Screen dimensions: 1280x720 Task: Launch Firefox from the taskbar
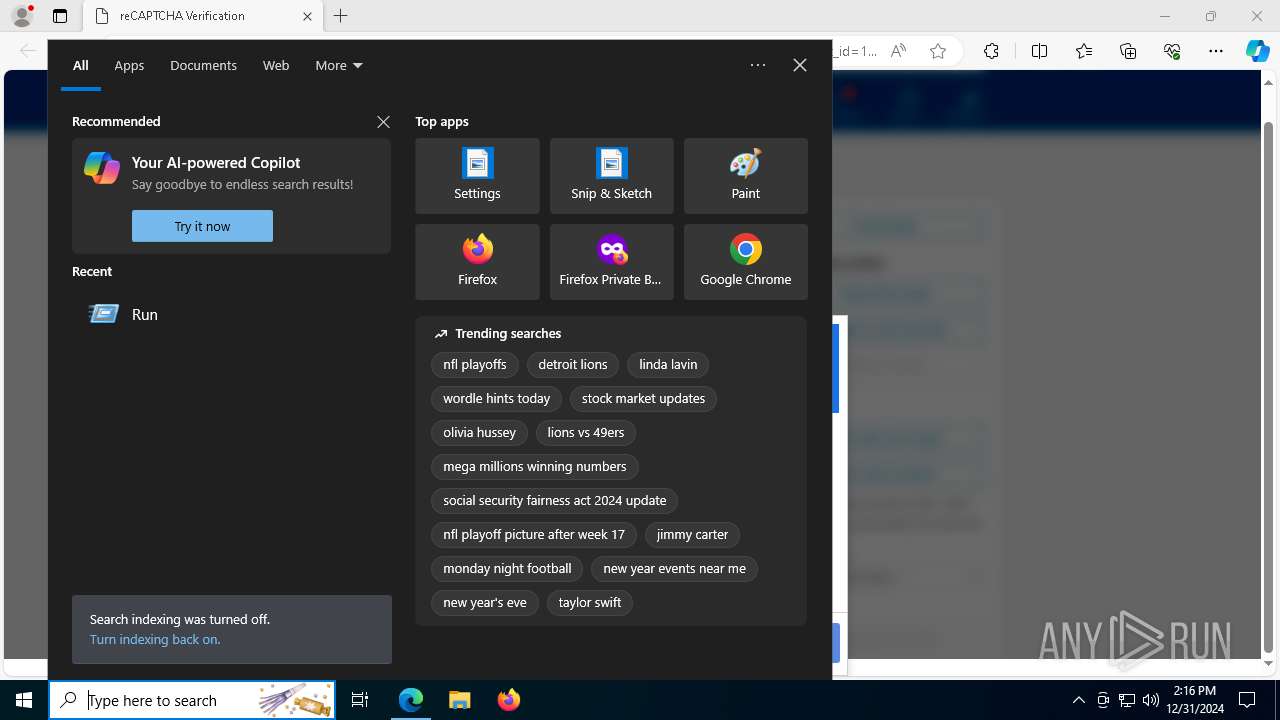click(509, 700)
